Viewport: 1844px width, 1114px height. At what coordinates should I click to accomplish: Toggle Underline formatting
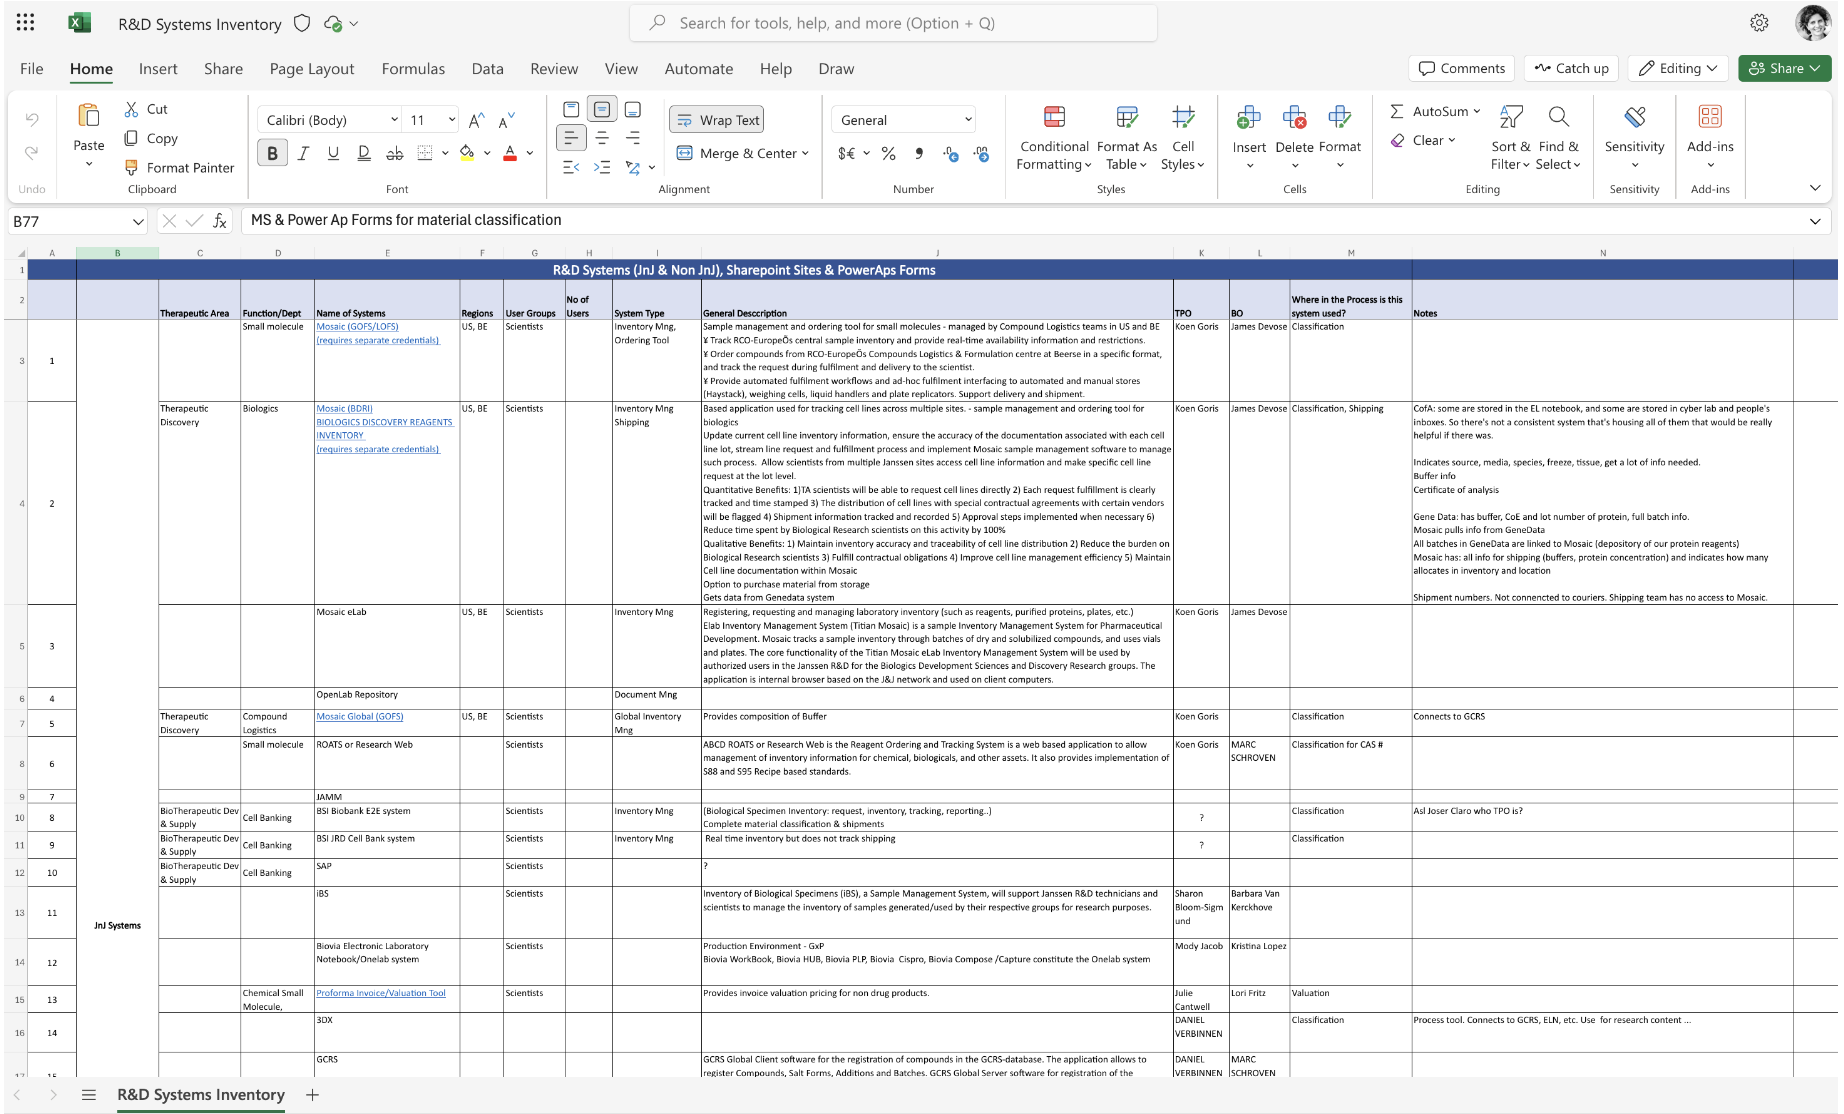coord(333,153)
